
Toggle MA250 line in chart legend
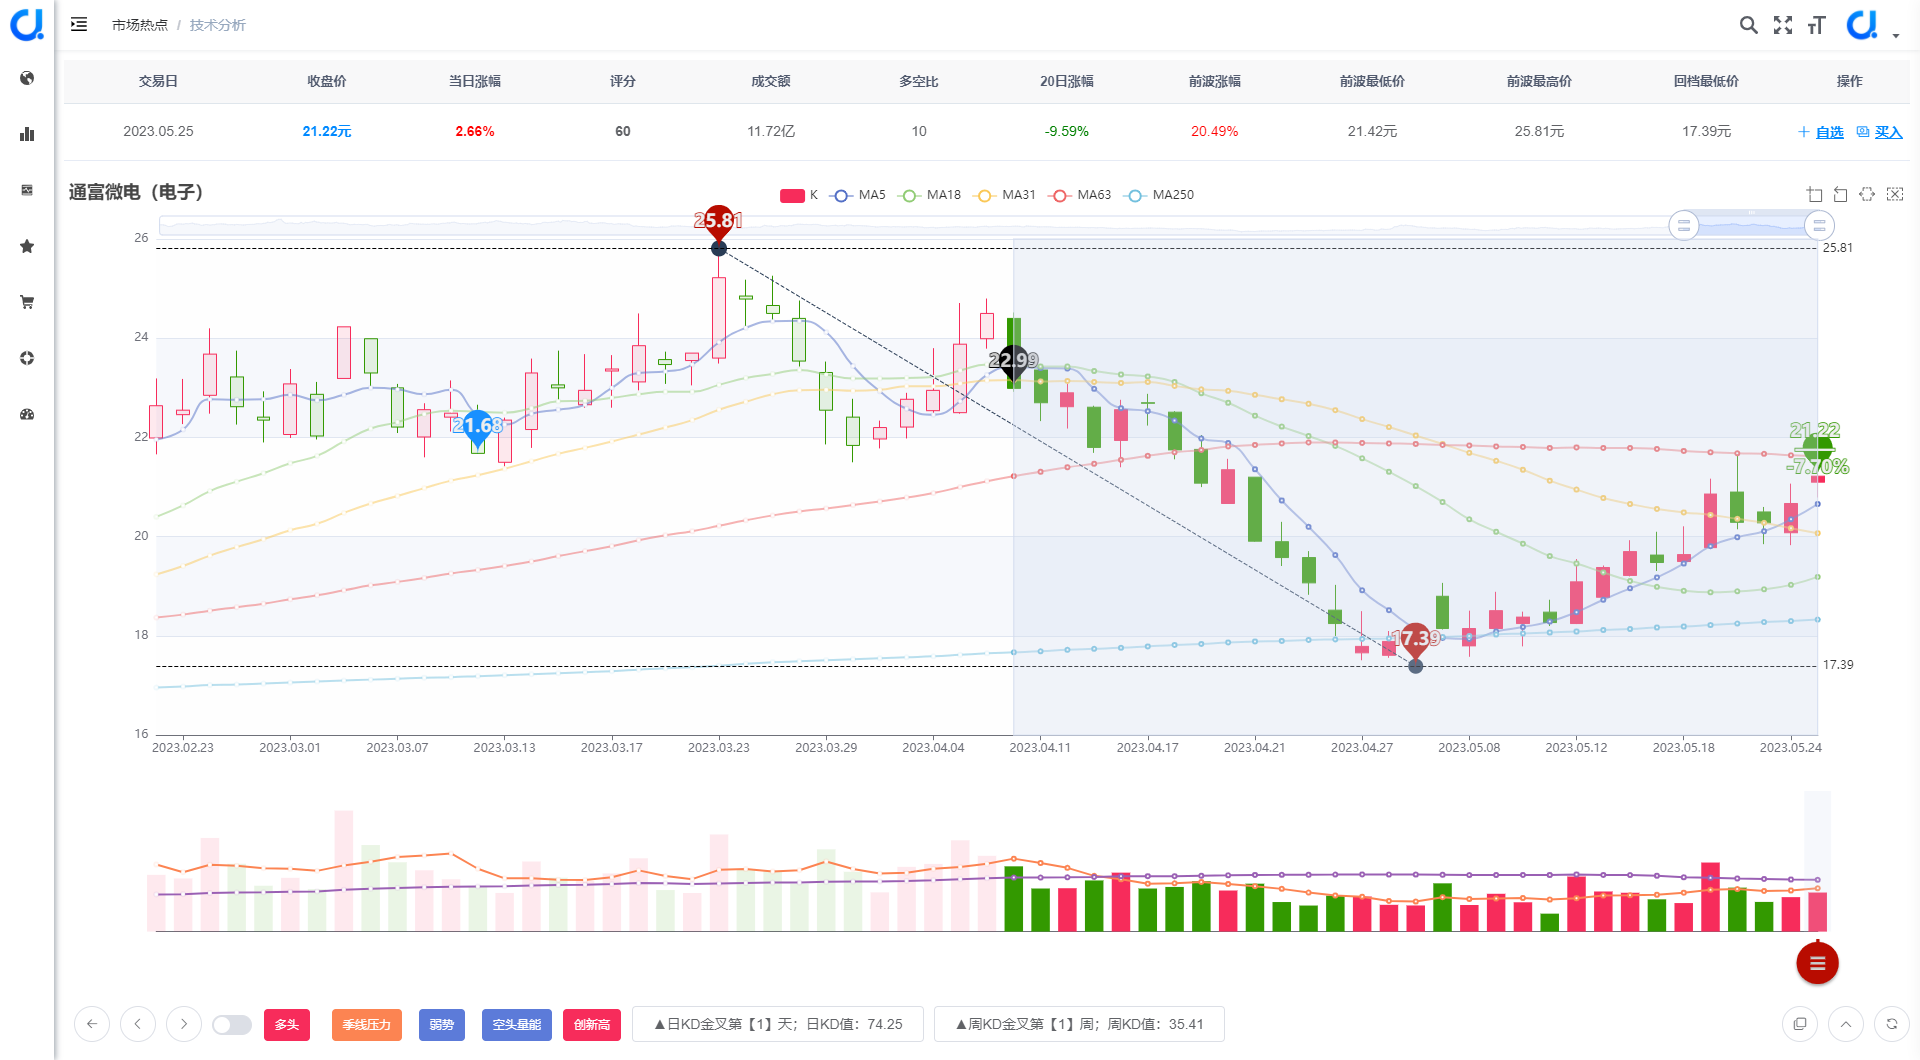[1159, 195]
